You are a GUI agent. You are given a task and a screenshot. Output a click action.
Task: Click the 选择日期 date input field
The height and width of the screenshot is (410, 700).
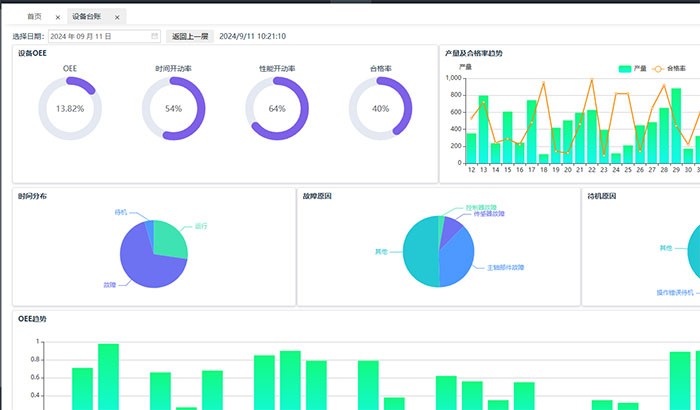click(x=104, y=36)
